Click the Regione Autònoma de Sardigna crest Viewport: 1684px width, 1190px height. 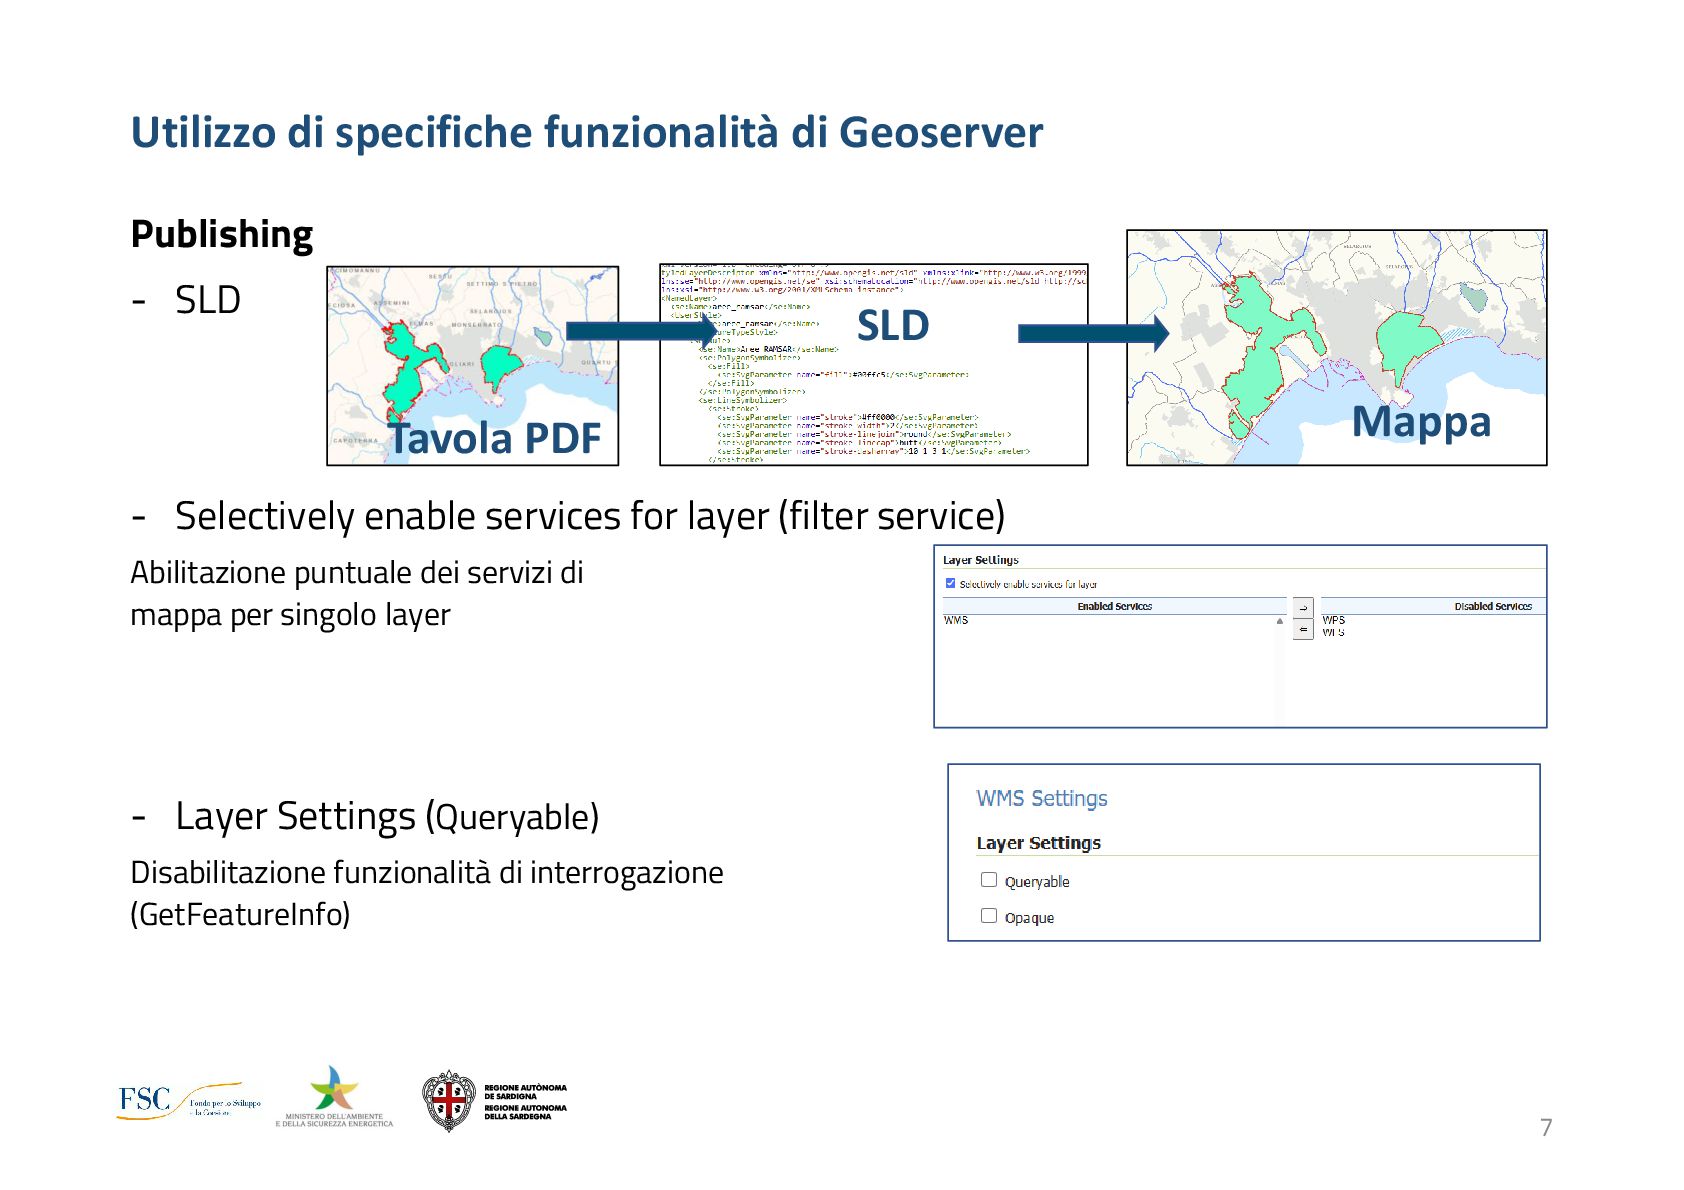(x=449, y=1101)
